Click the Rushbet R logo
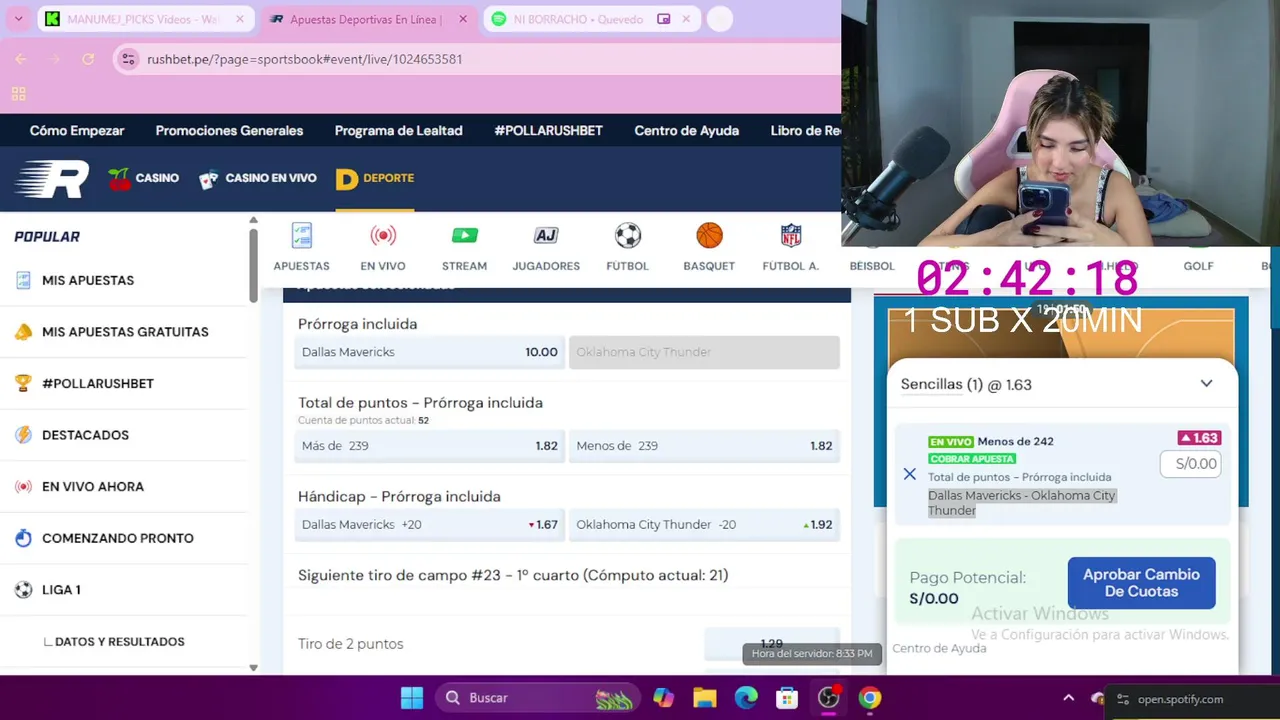 point(52,179)
